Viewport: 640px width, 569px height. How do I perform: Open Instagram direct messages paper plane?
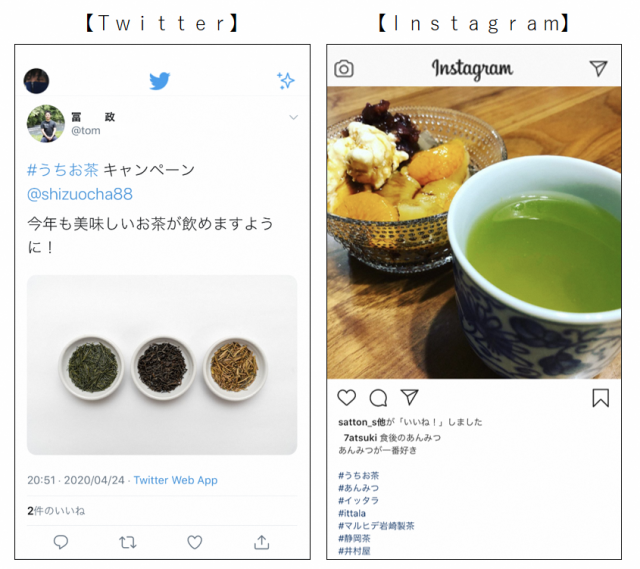coord(598,68)
